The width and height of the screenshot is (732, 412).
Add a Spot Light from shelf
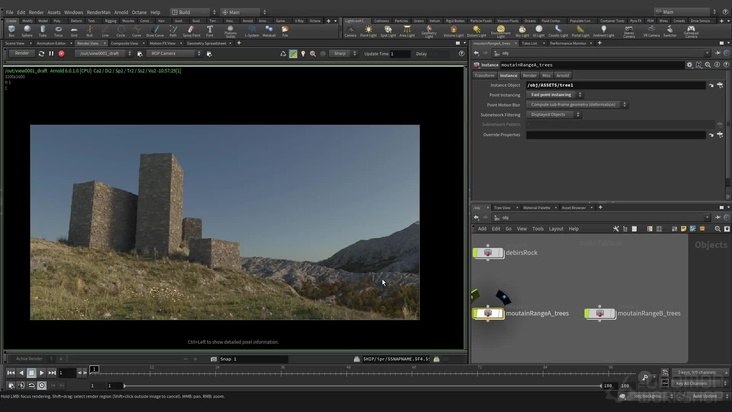(388, 31)
